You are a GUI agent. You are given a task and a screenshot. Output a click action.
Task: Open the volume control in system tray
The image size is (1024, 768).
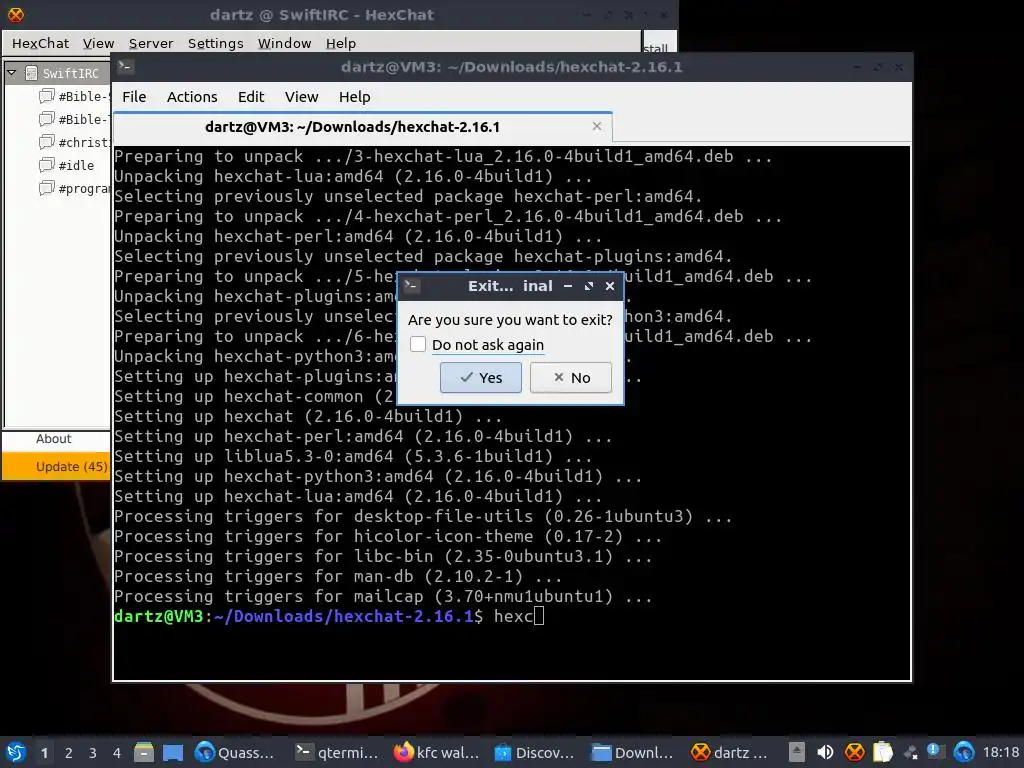(825, 752)
